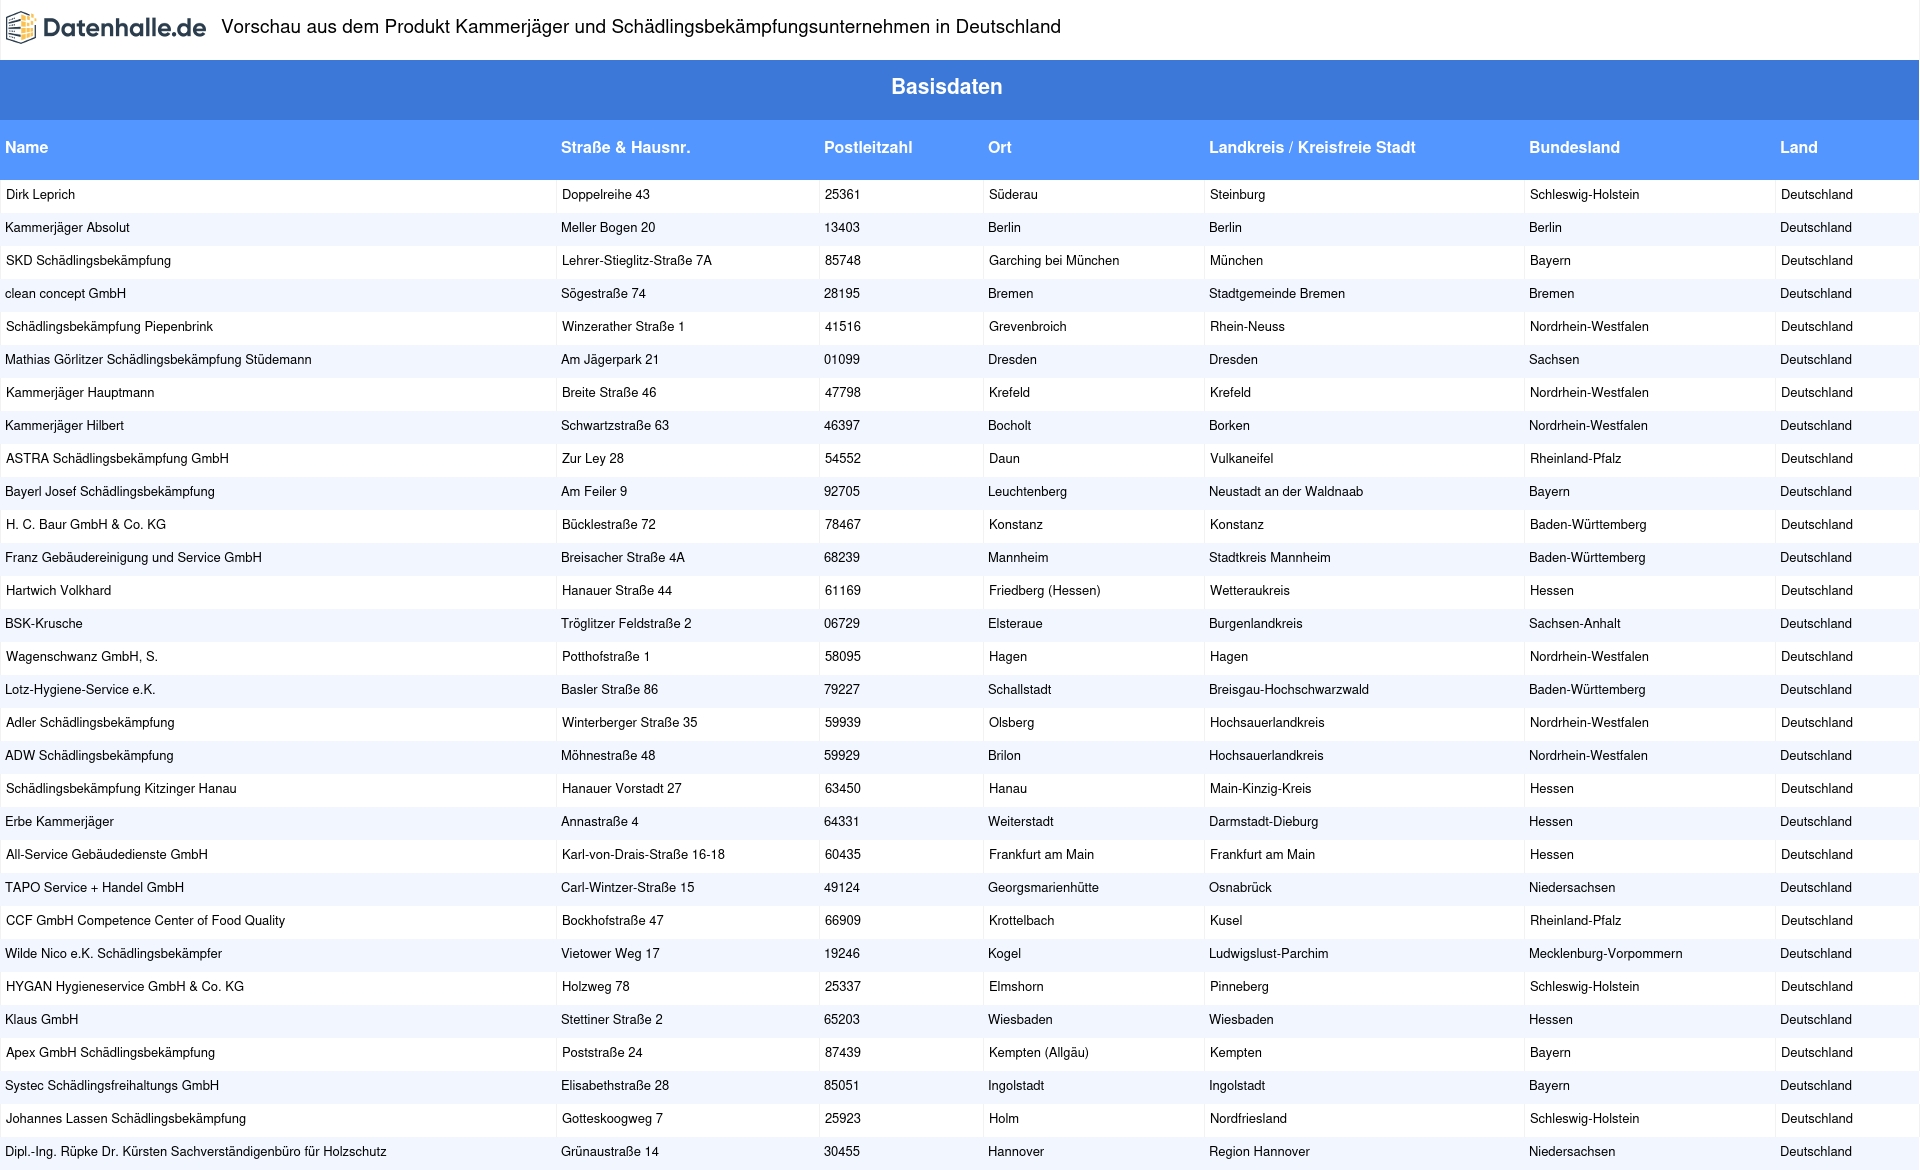This screenshot has width=1920, height=1170.
Task: Select the Basisdaten section header
Action: [x=946, y=87]
